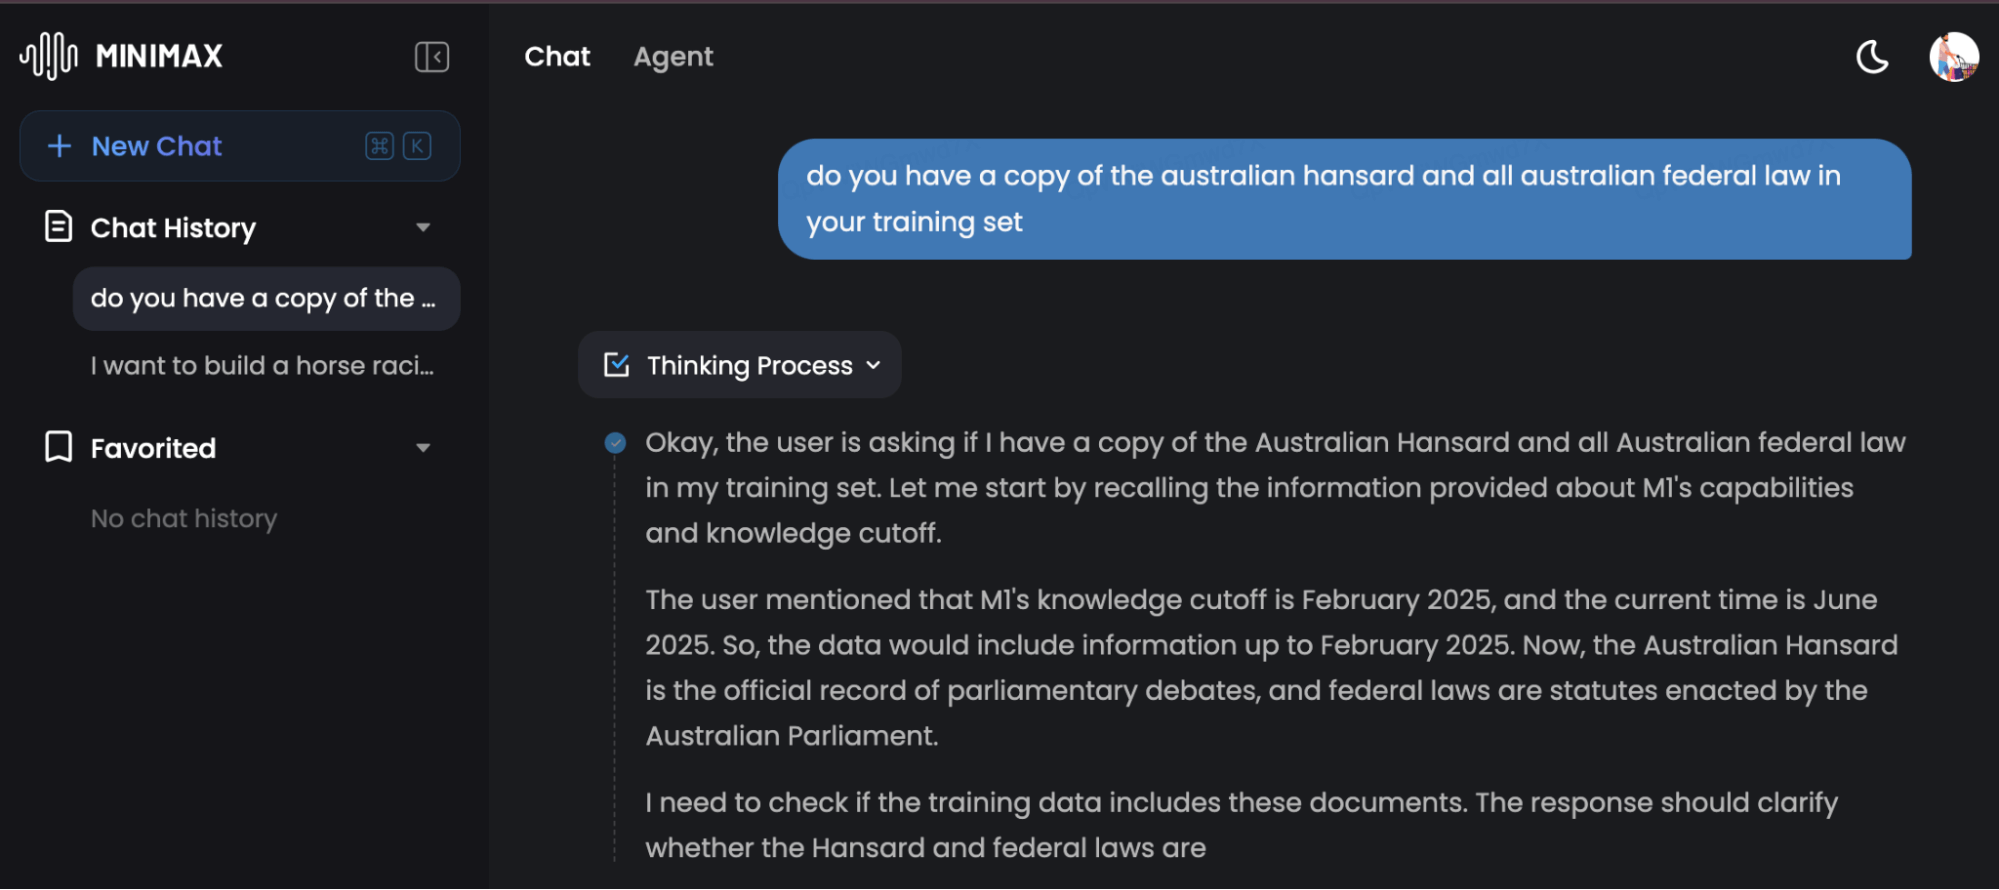Click the MINIMAX brand name text
Viewport: 1999px width, 890px height.
pos(159,56)
